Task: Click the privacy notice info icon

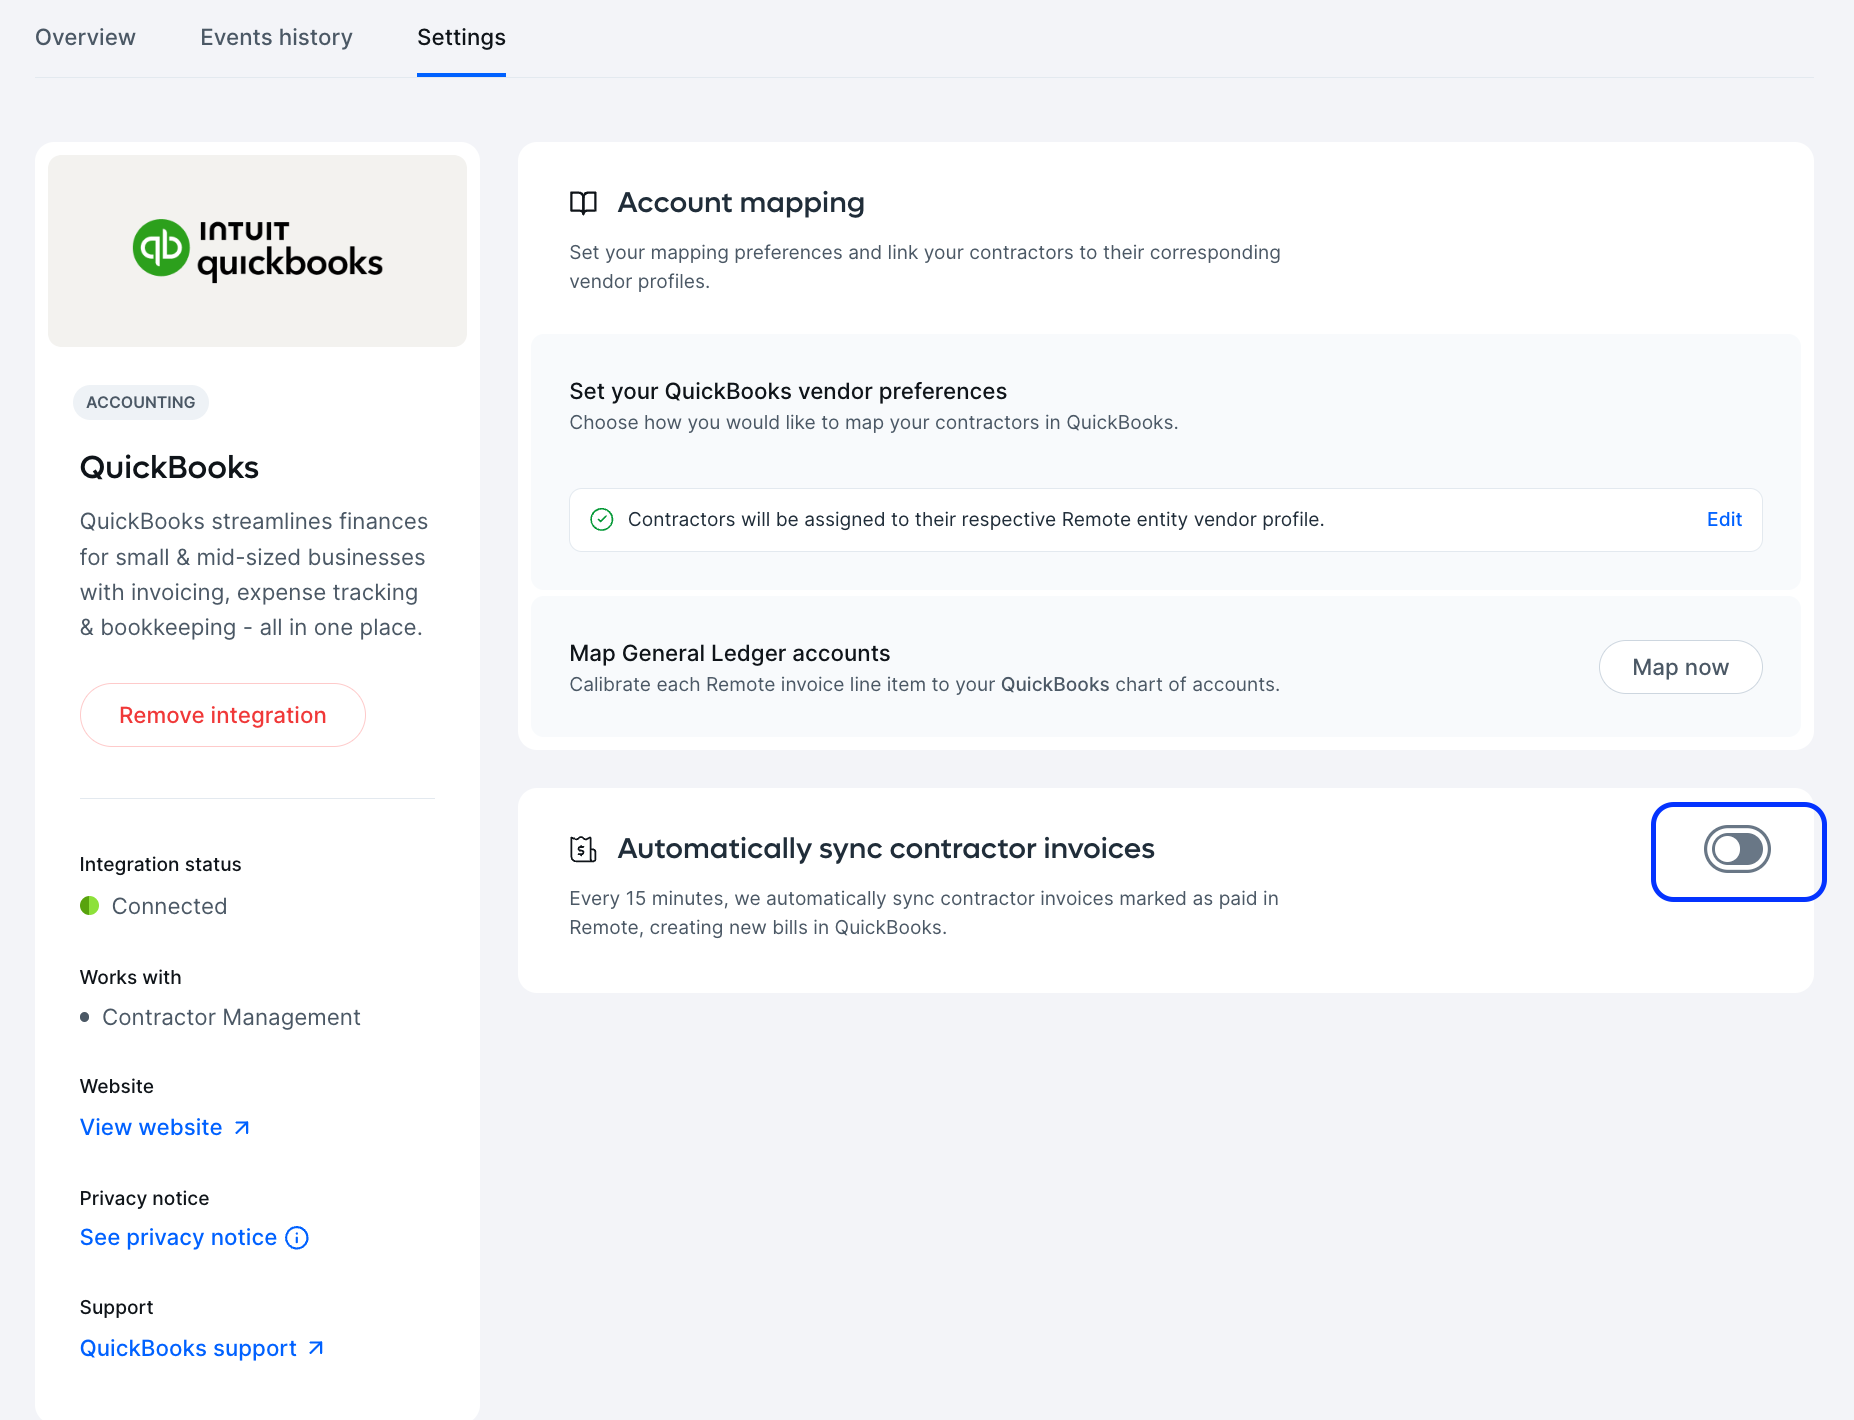Action: point(297,1238)
